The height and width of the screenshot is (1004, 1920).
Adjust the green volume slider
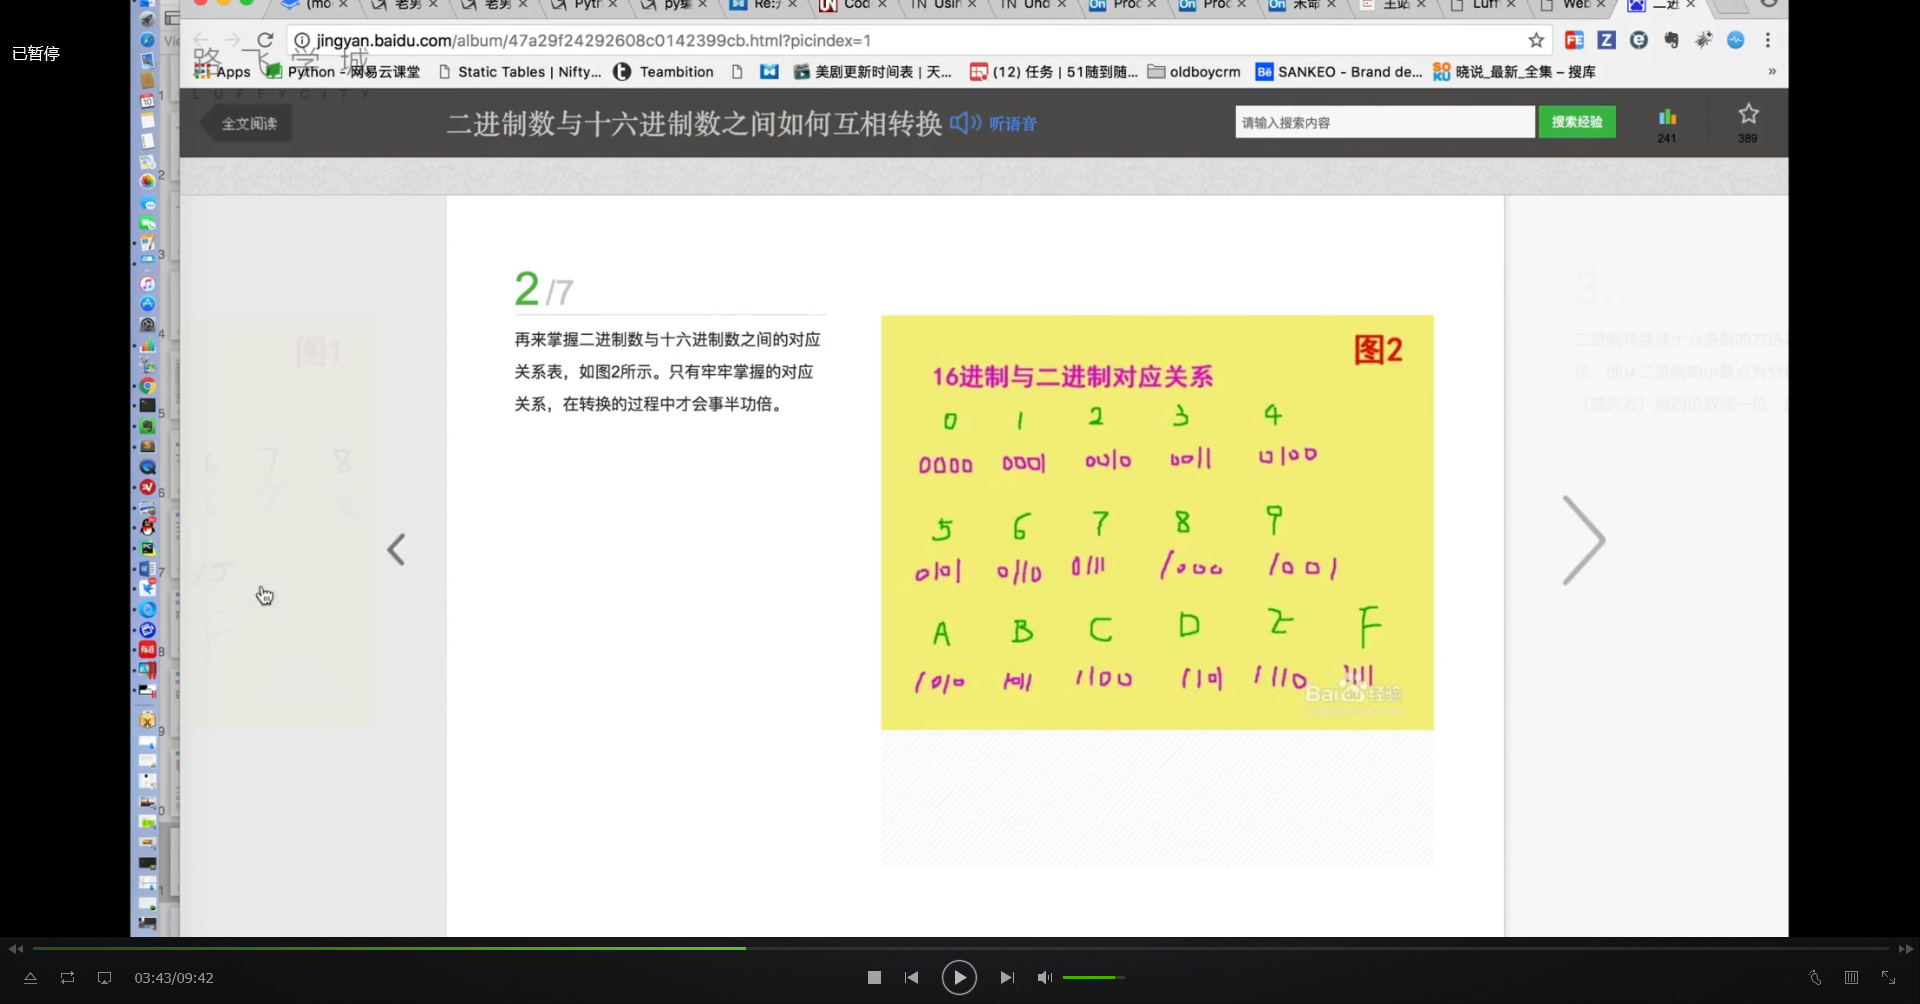[1093, 977]
